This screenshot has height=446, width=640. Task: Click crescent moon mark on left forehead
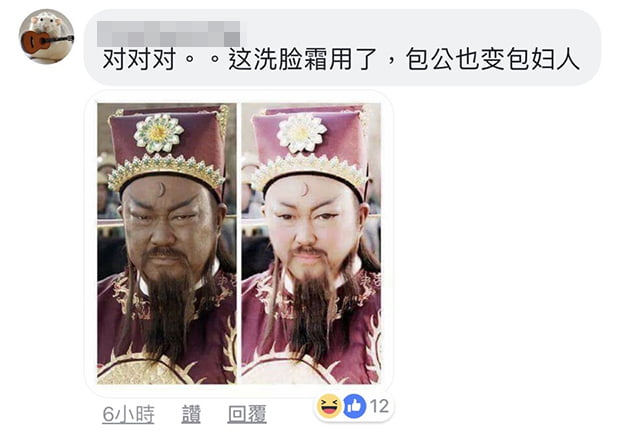162,189
